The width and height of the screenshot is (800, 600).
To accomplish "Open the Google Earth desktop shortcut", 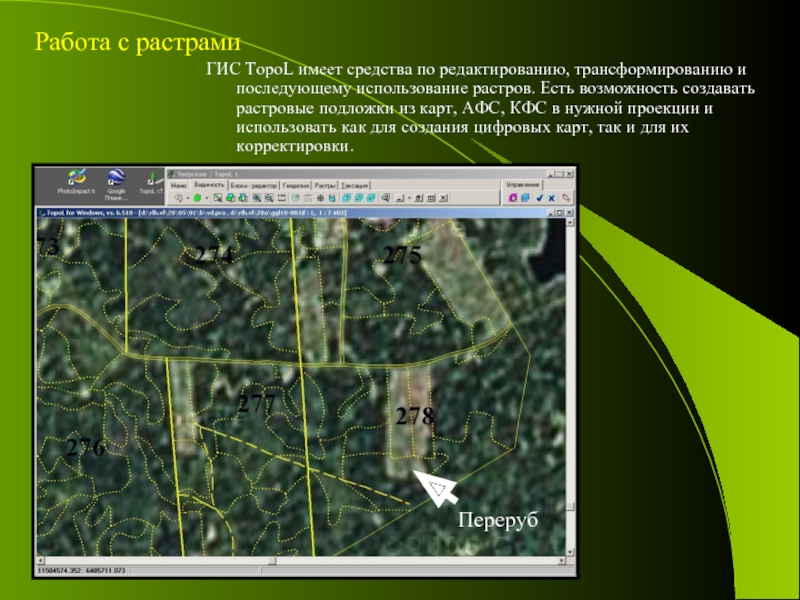I will point(116,179).
